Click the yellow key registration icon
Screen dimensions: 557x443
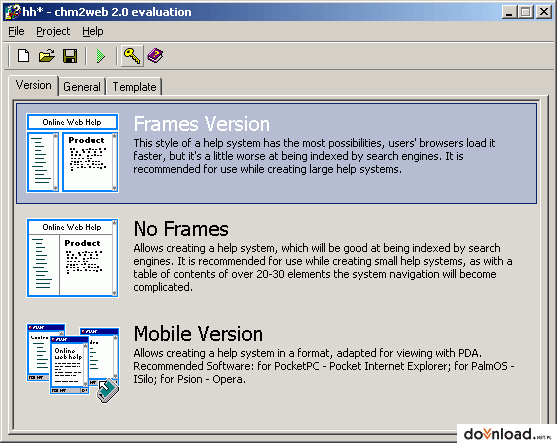coord(132,56)
